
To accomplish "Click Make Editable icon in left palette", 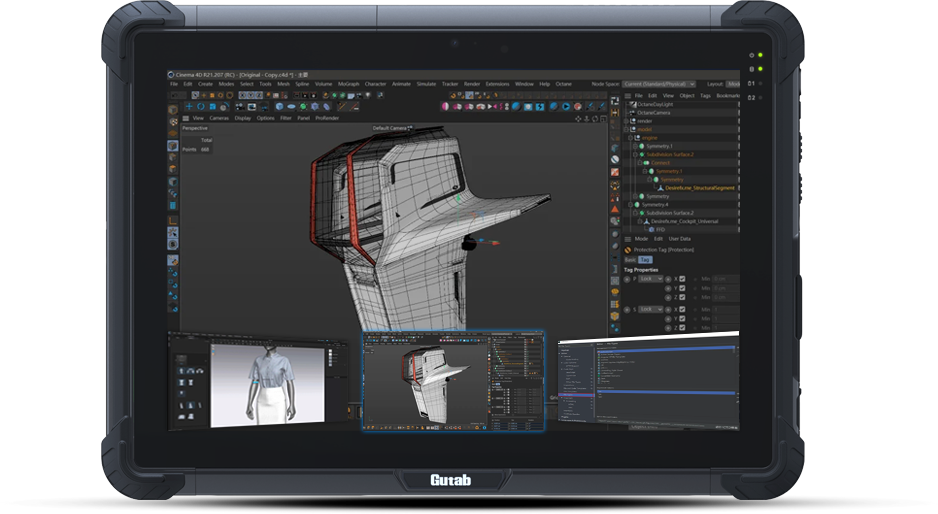I will coord(173,110).
